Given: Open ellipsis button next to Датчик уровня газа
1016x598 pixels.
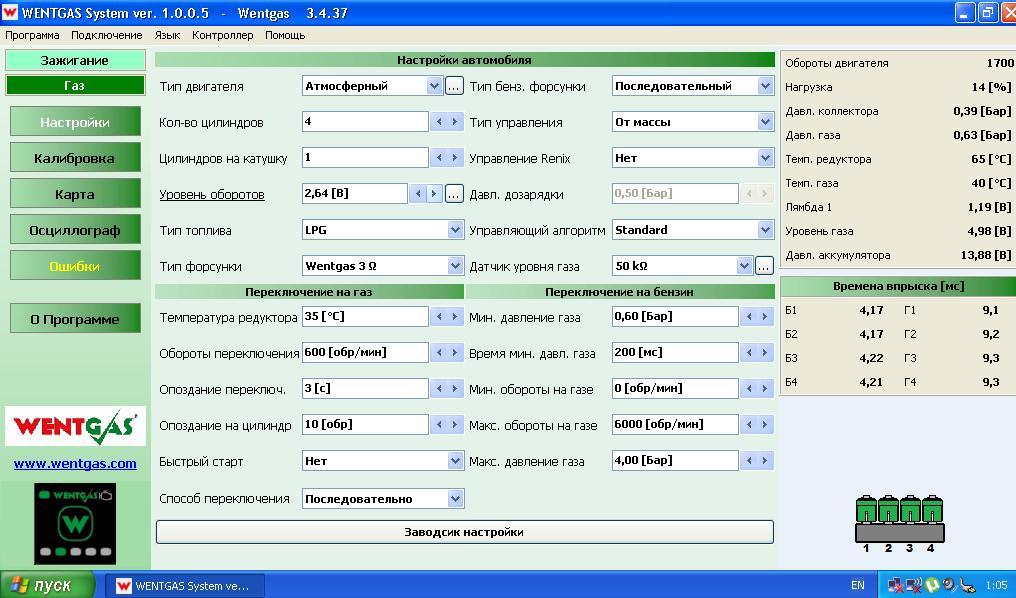Looking at the screenshot, I should [x=764, y=266].
